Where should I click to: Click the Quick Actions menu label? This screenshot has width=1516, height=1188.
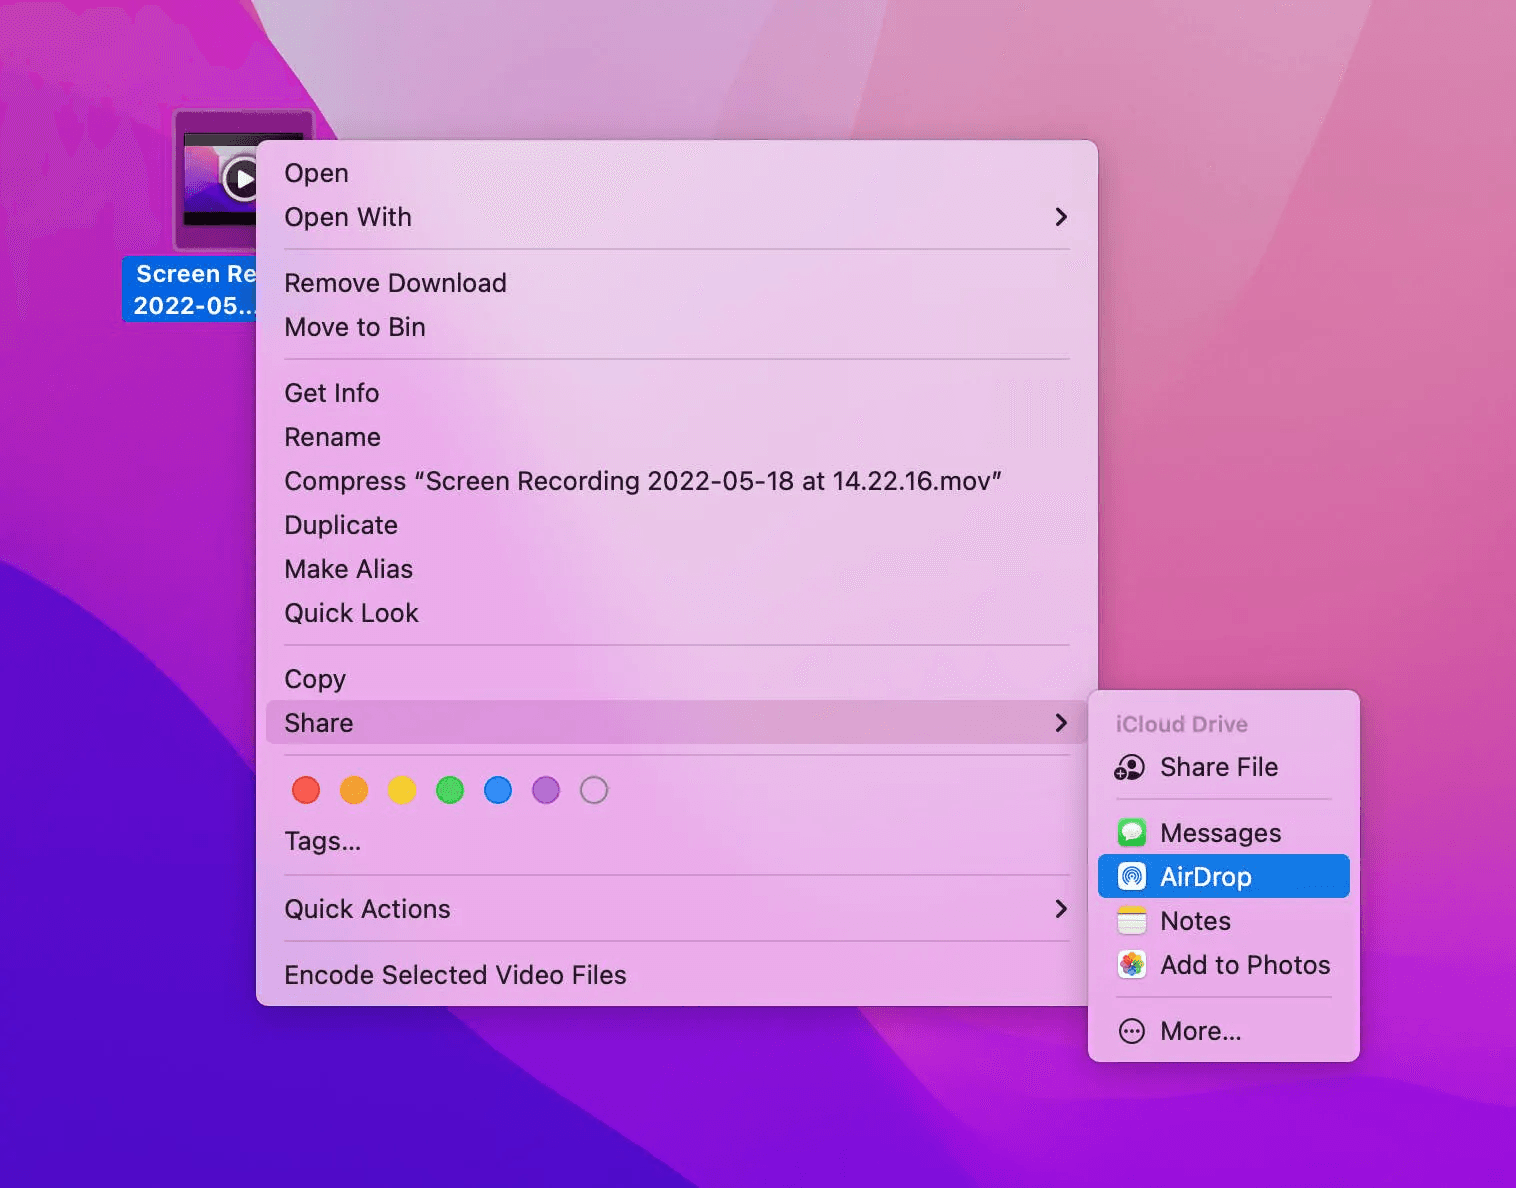367,909
